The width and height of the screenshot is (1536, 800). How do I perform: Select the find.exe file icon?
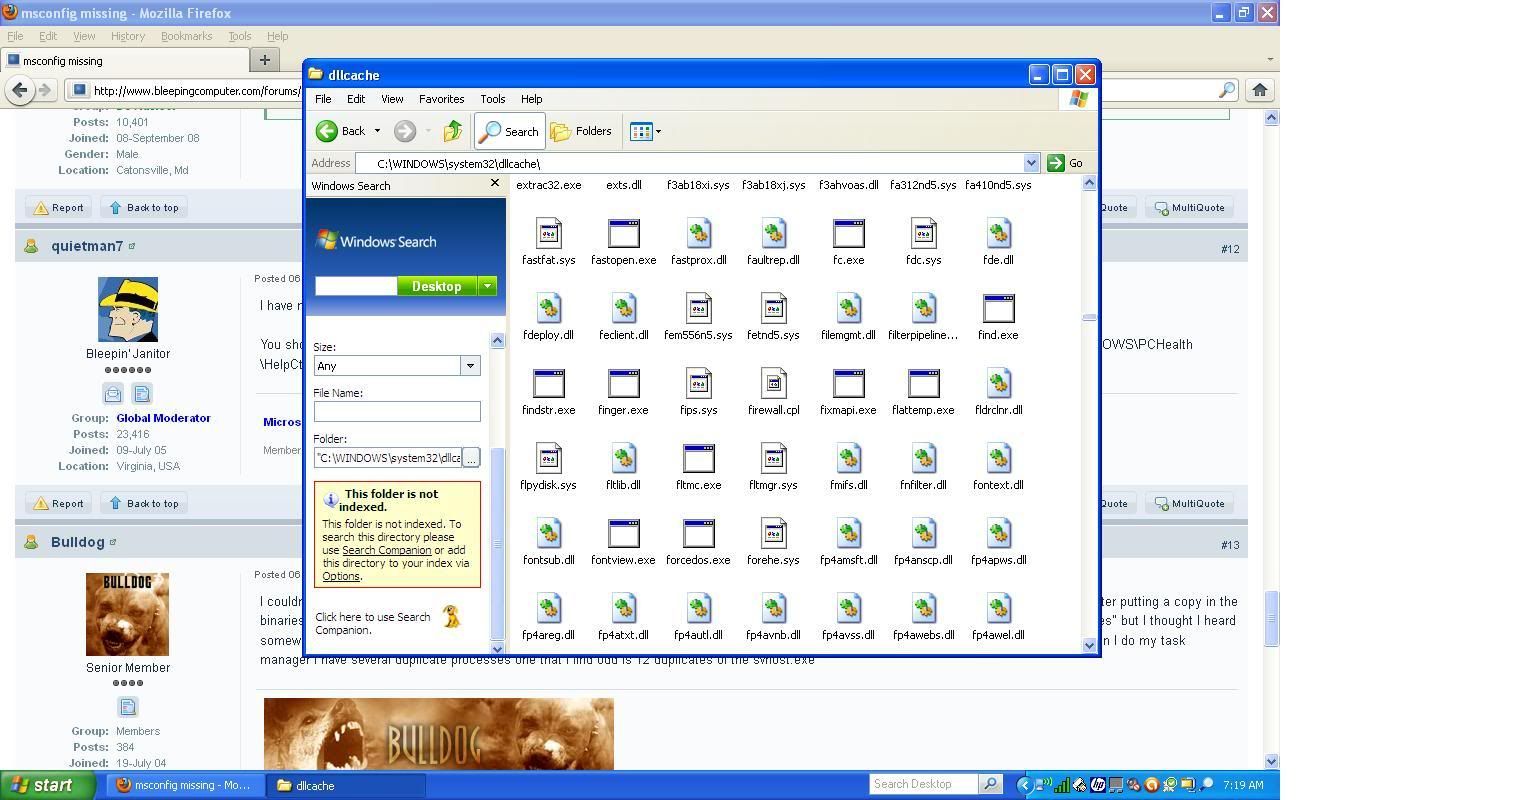pos(998,309)
